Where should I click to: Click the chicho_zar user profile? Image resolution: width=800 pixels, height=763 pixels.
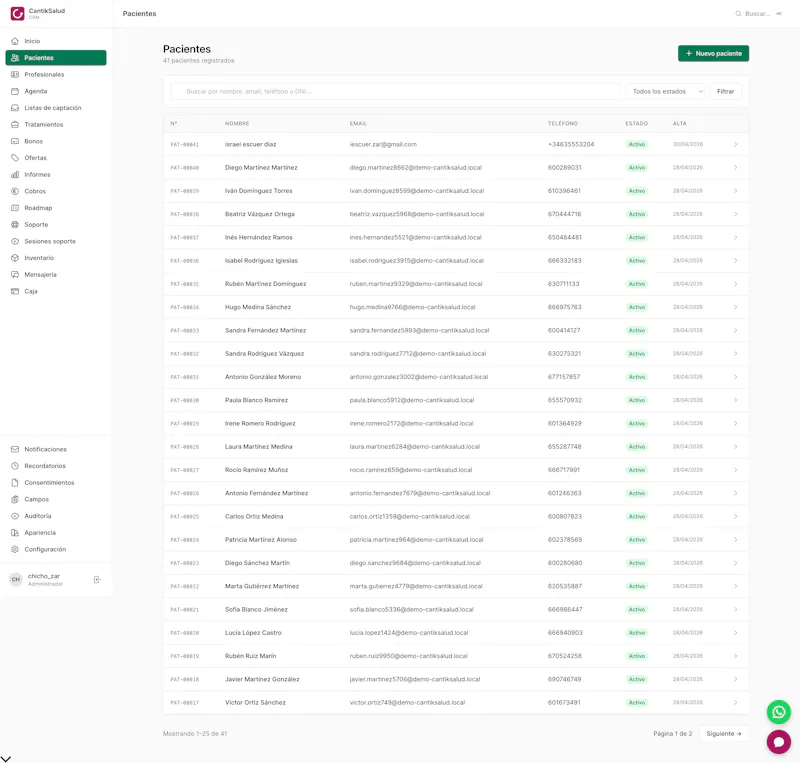[x=46, y=579]
